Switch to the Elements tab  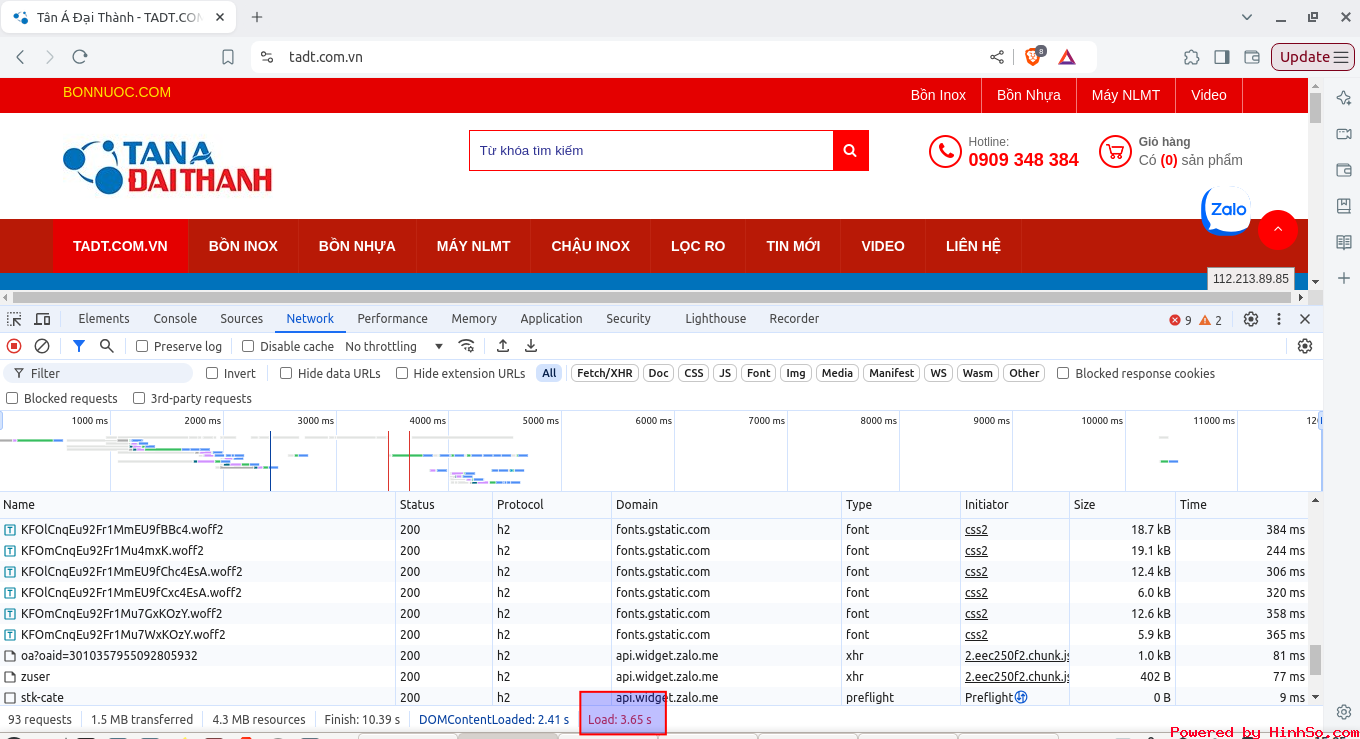pos(104,319)
